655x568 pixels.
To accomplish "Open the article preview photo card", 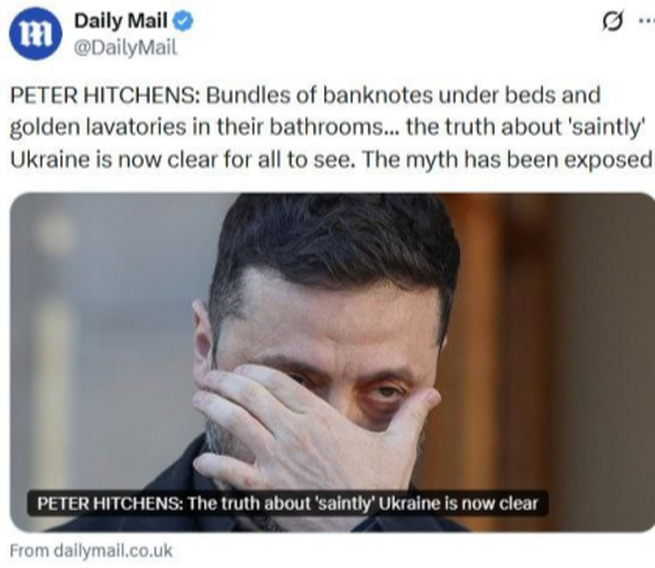I will click(332, 362).
